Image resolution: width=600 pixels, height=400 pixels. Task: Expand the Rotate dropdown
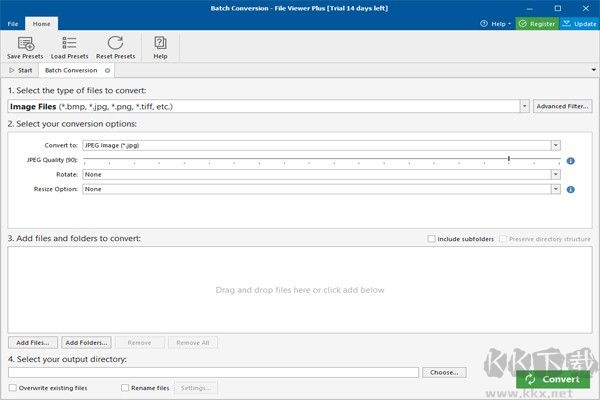[x=555, y=174]
